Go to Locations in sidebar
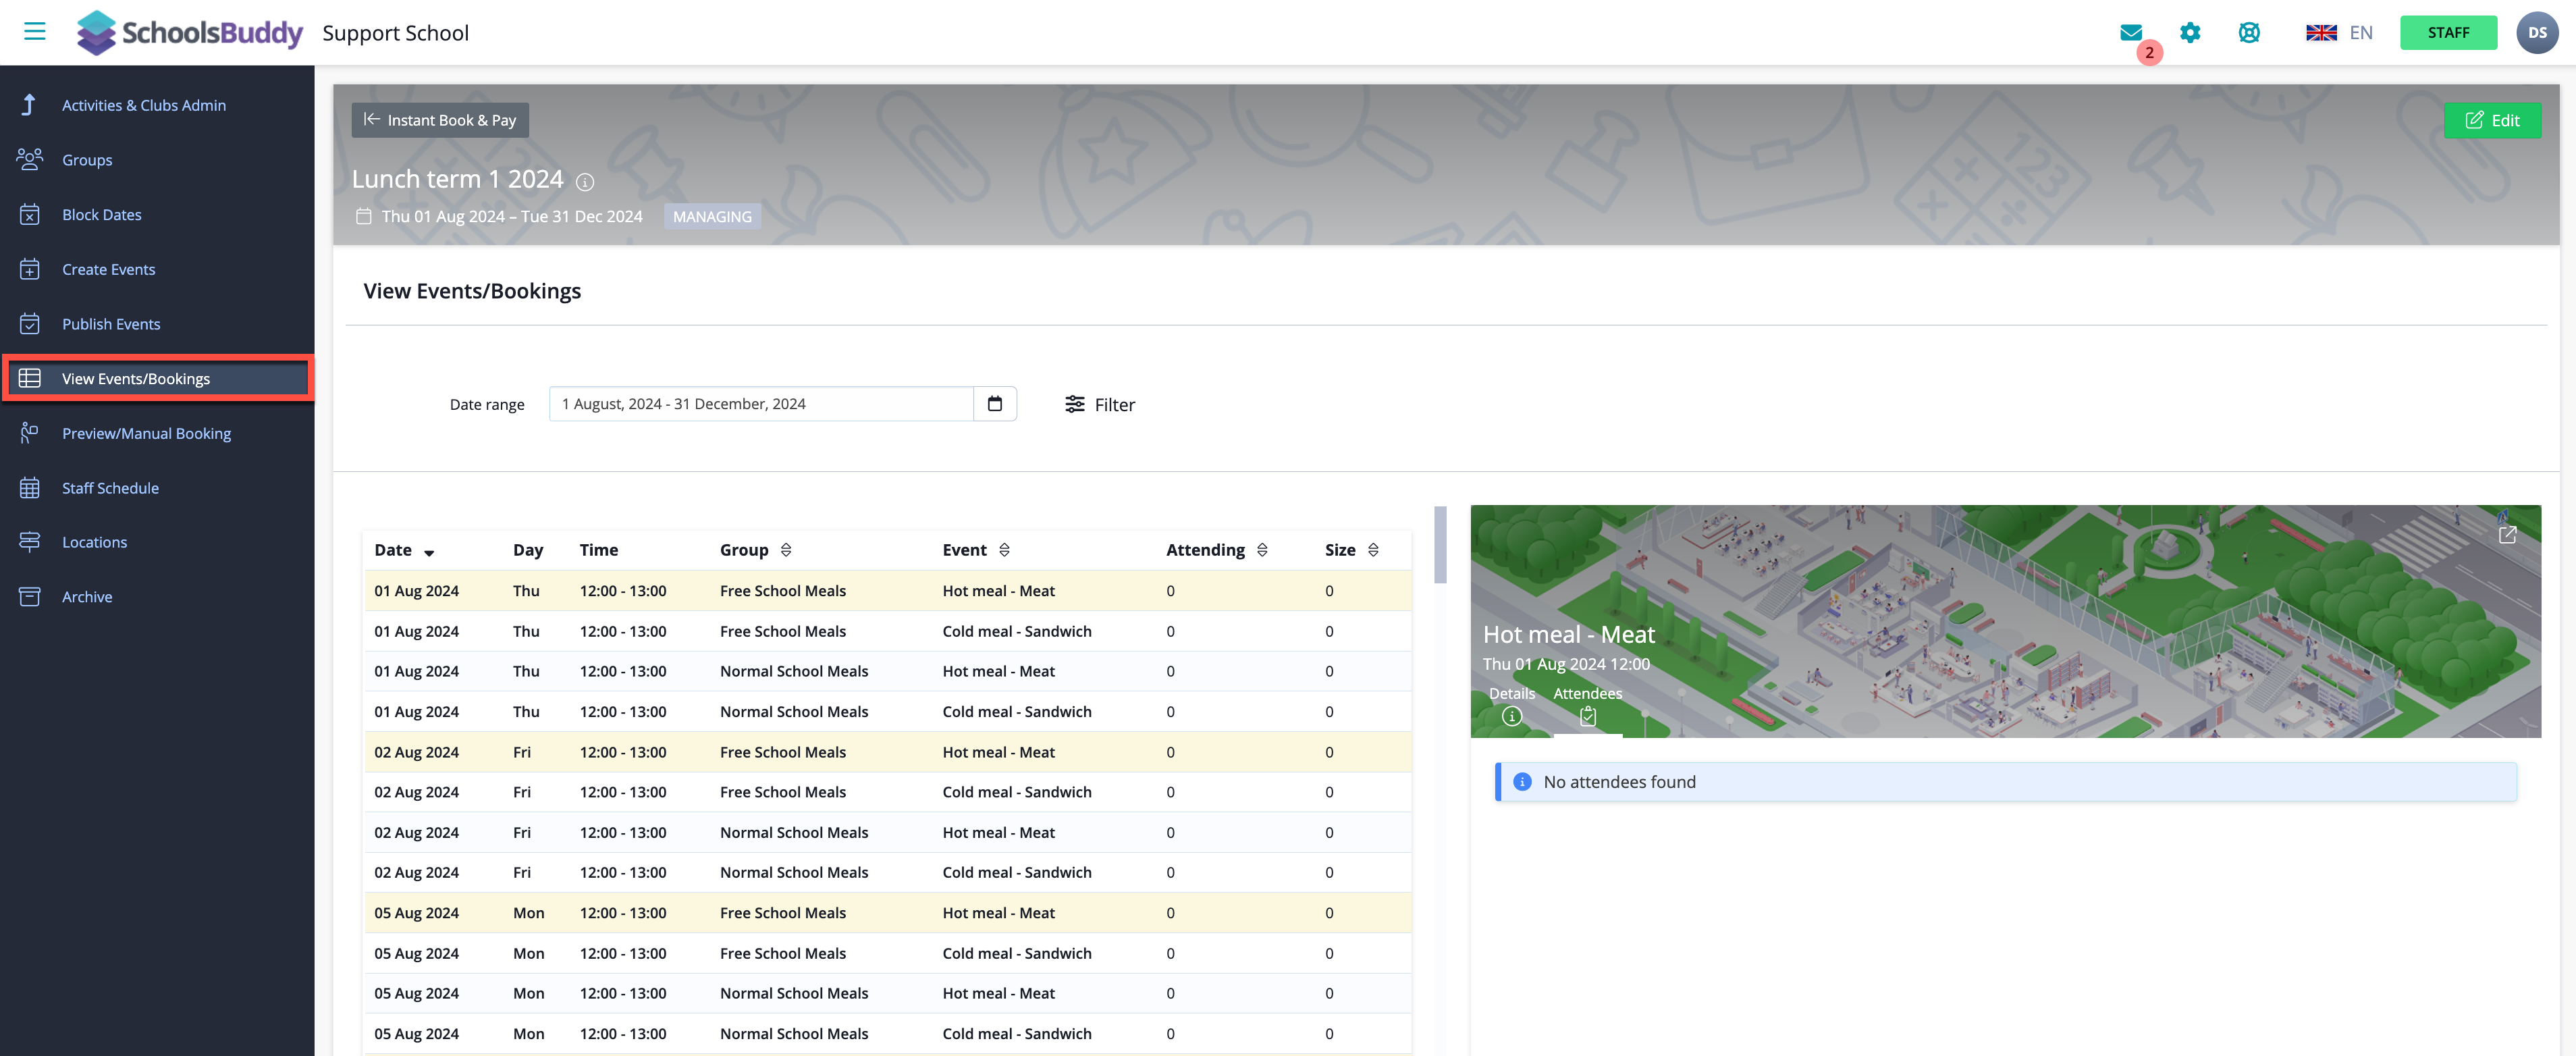The width and height of the screenshot is (2576, 1056). click(95, 542)
